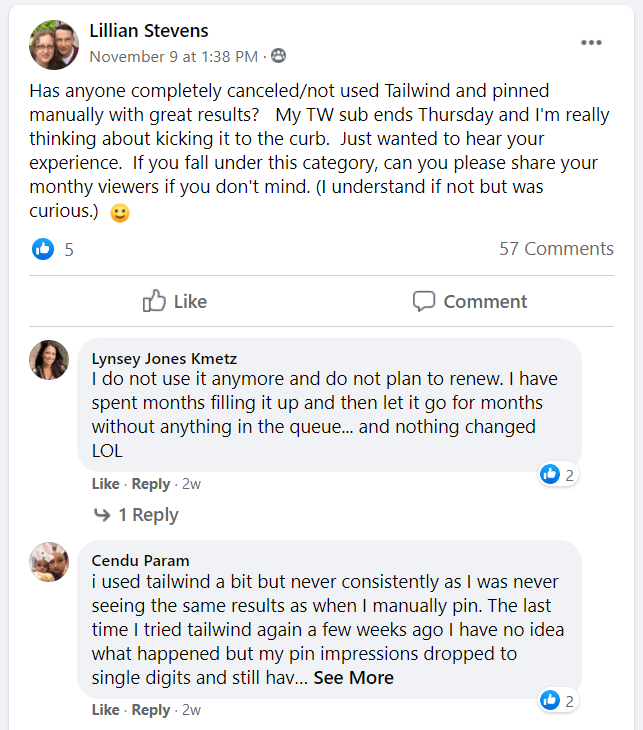This screenshot has width=643, height=730.
Task: Click the smiley emoji in the post
Action: (x=120, y=213)
